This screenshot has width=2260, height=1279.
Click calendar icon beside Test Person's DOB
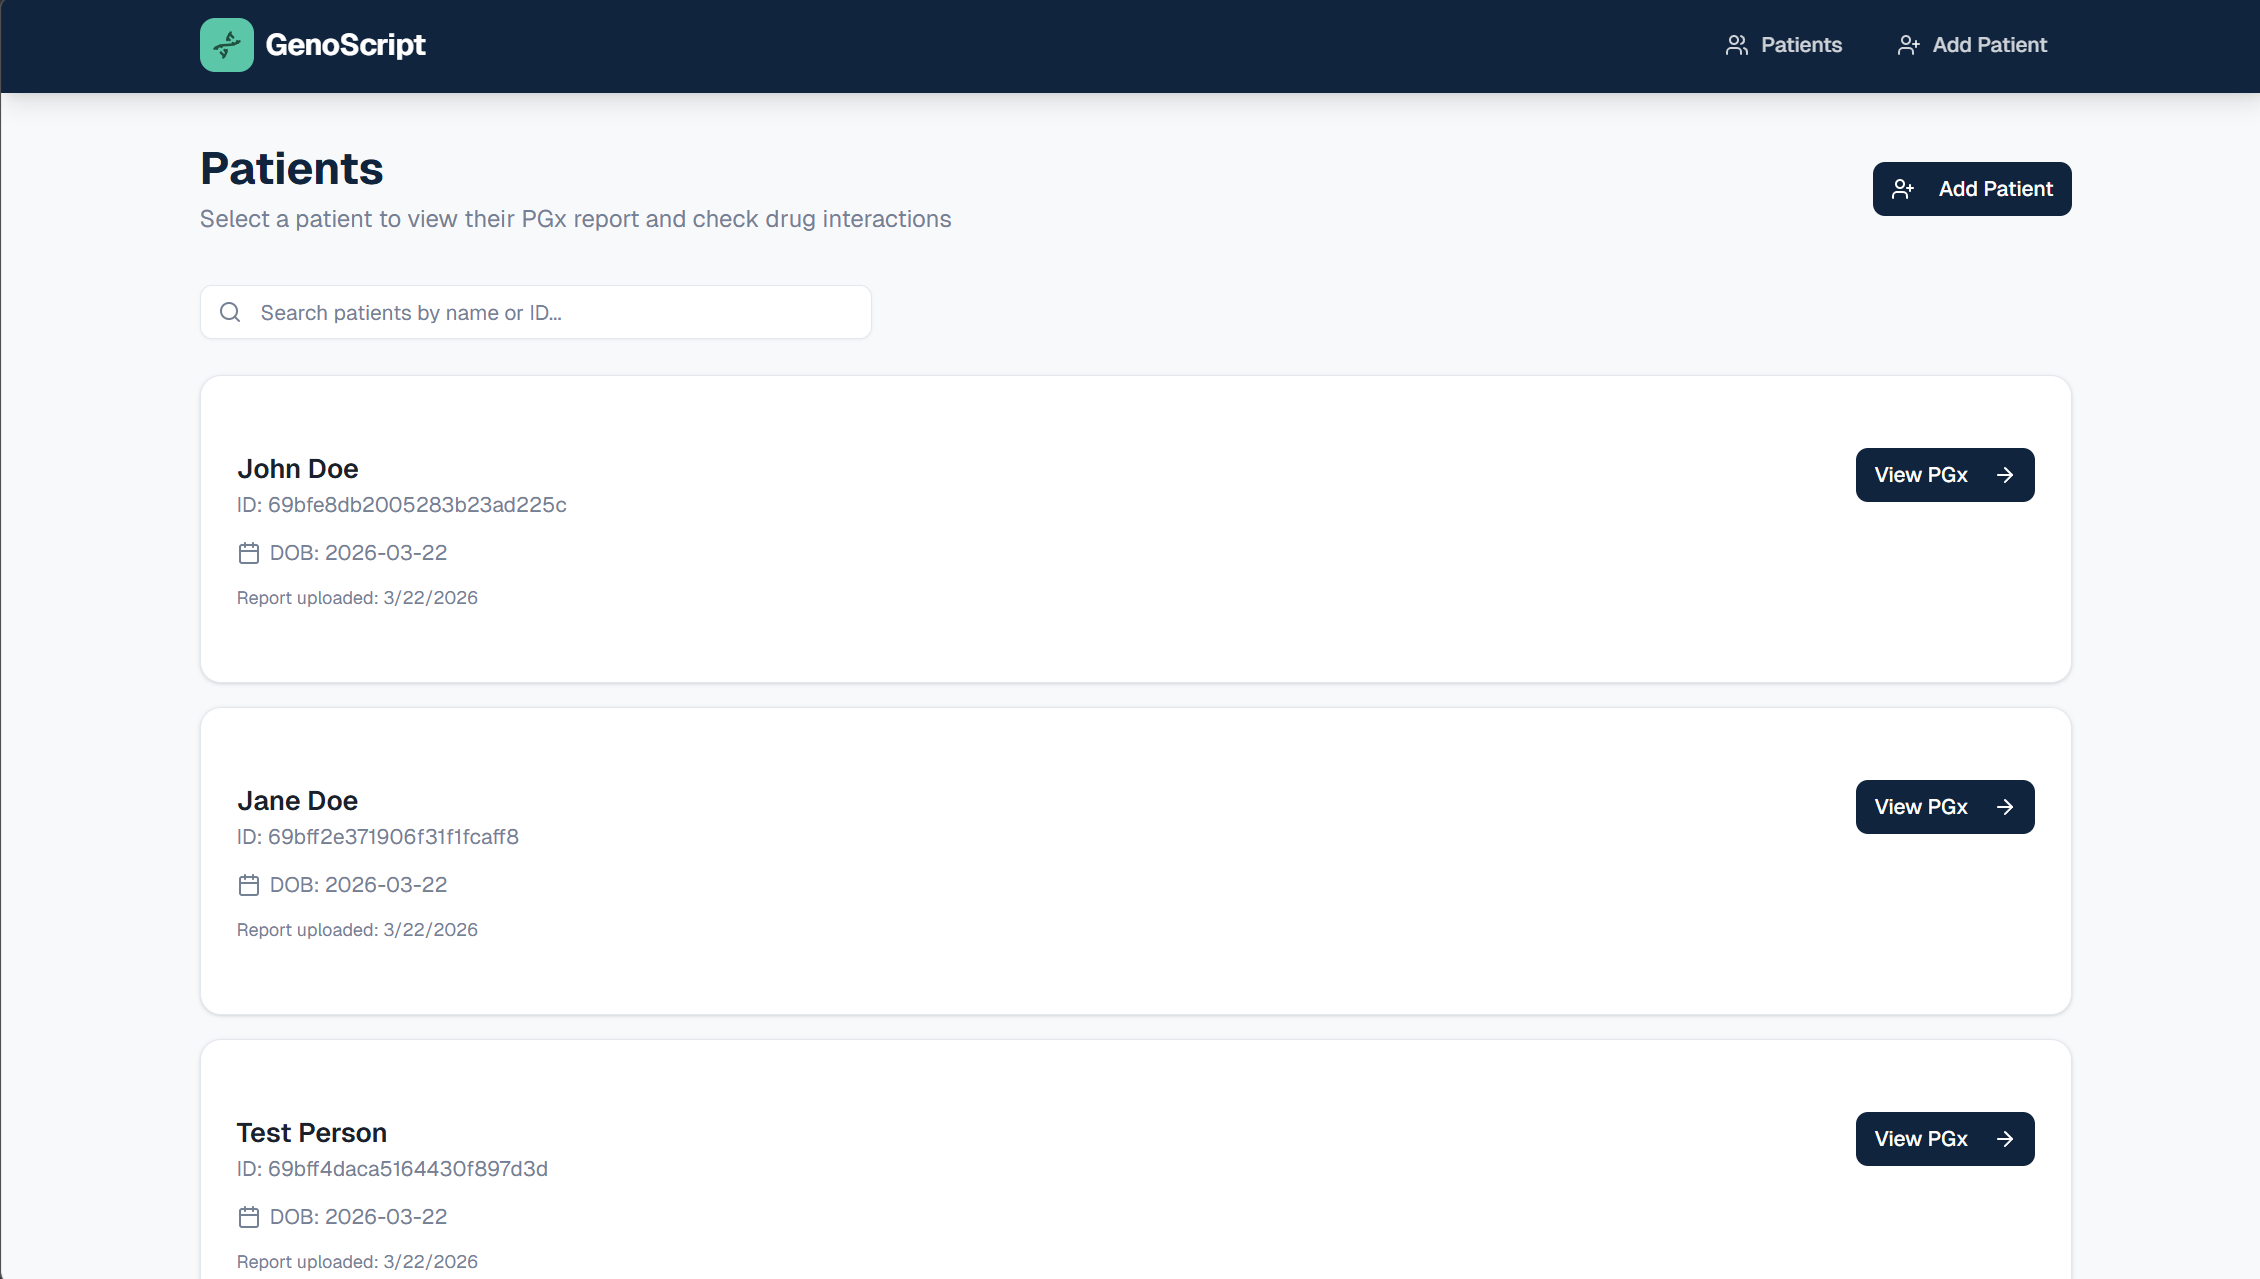point(249,1217)
